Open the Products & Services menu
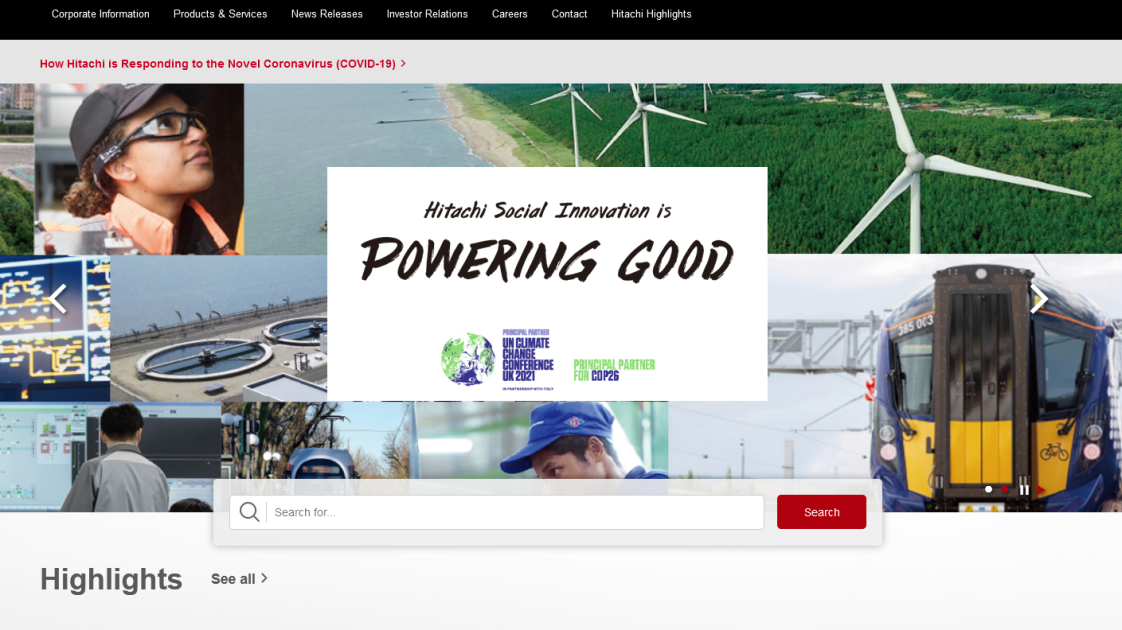Image resolution: width=1122 pixels, height=630 pixels. (x=220, y=14)
